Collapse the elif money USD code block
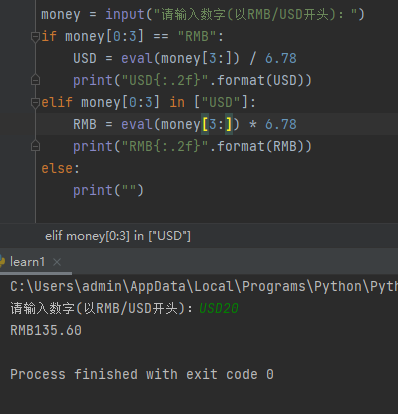This screenshot has width=398, height=414. tap(35, 102)
